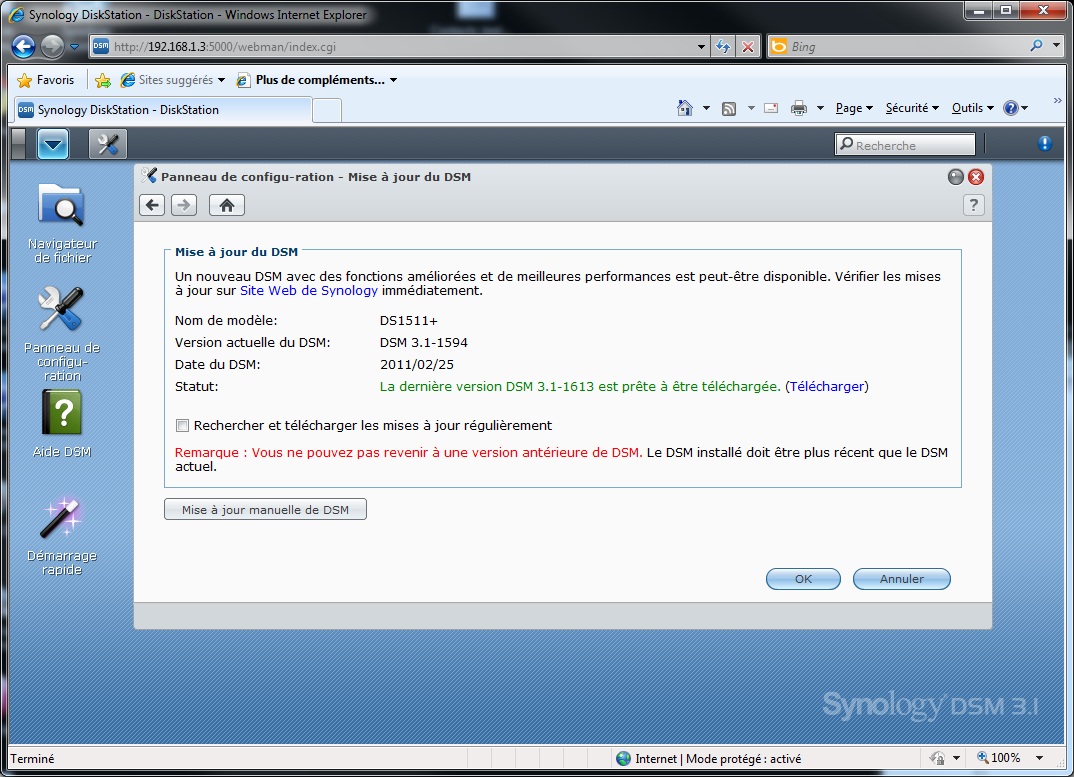Click Mise à jour manuelle de DSM
Viewport: 1074px width, 777px height.
pos(265,509)
